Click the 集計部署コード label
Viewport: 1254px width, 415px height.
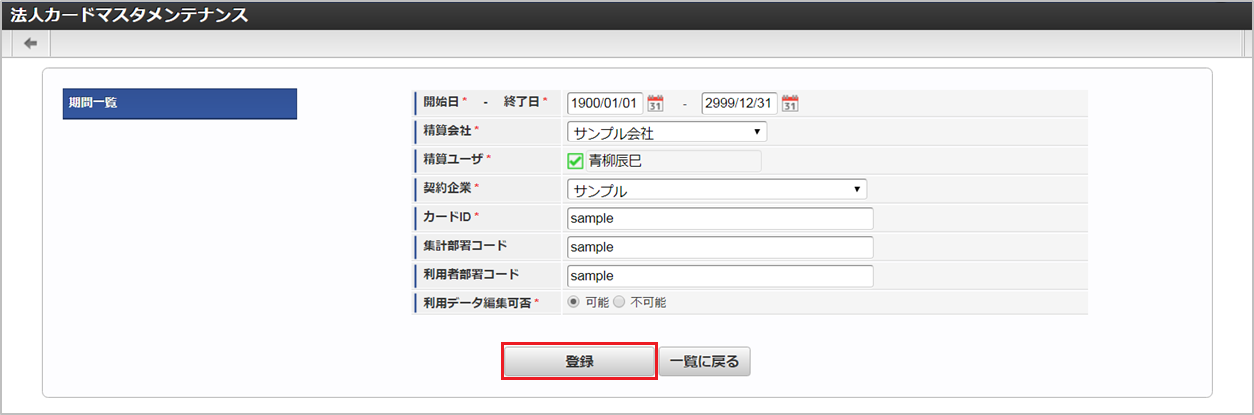465,244
